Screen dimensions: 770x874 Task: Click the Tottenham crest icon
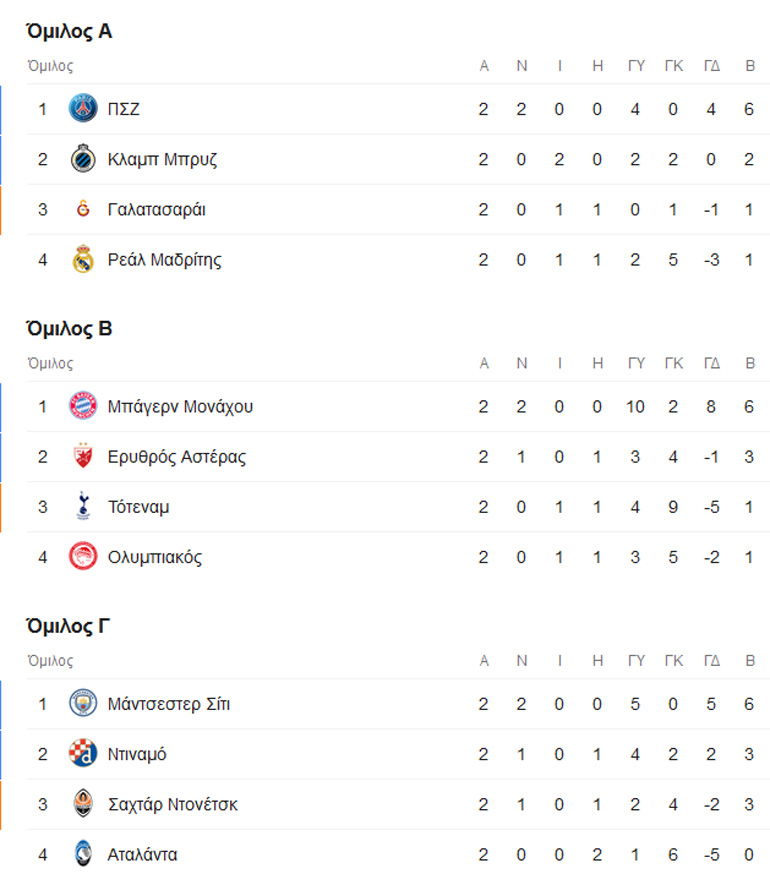(x=83, y=506)
